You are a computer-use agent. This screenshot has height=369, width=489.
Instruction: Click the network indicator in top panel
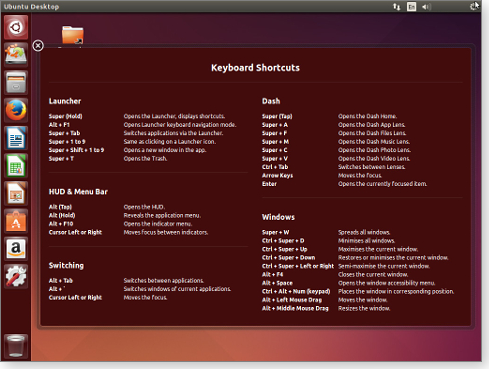point(396,7)
